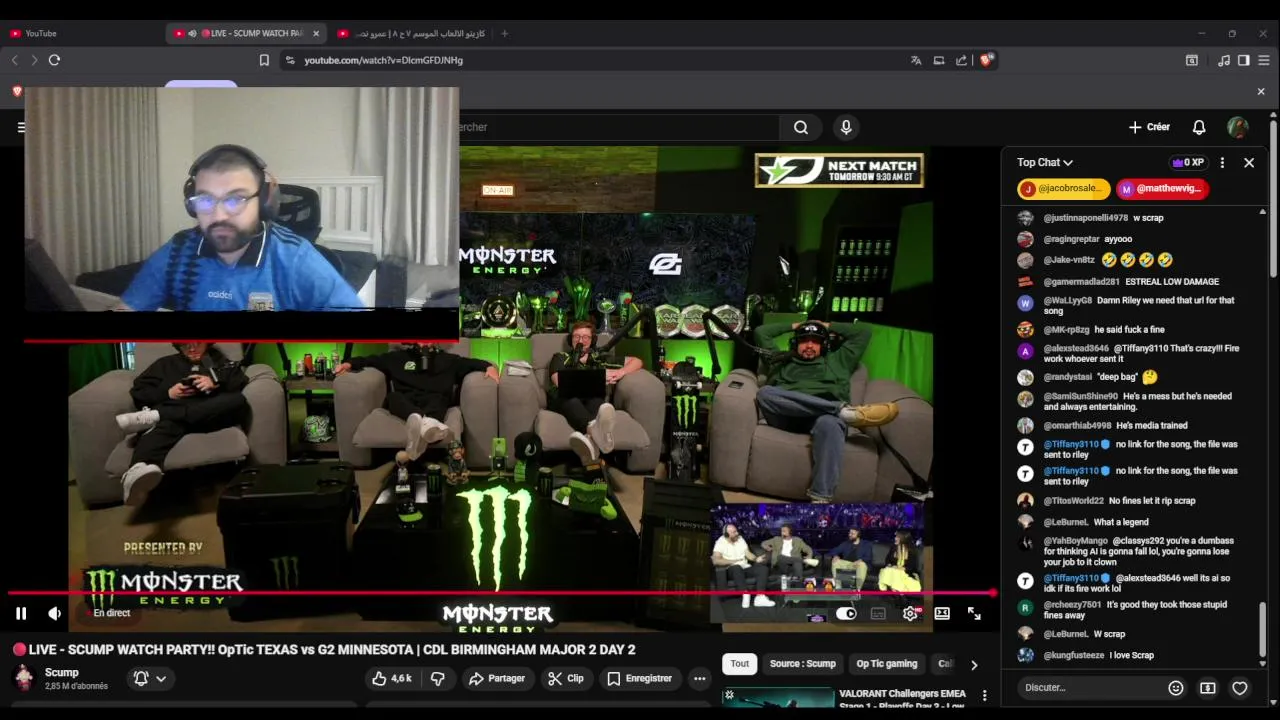Mute the video with the speaker icon
The height and width of the screenshot is (720, 1280).
(55, 613)
